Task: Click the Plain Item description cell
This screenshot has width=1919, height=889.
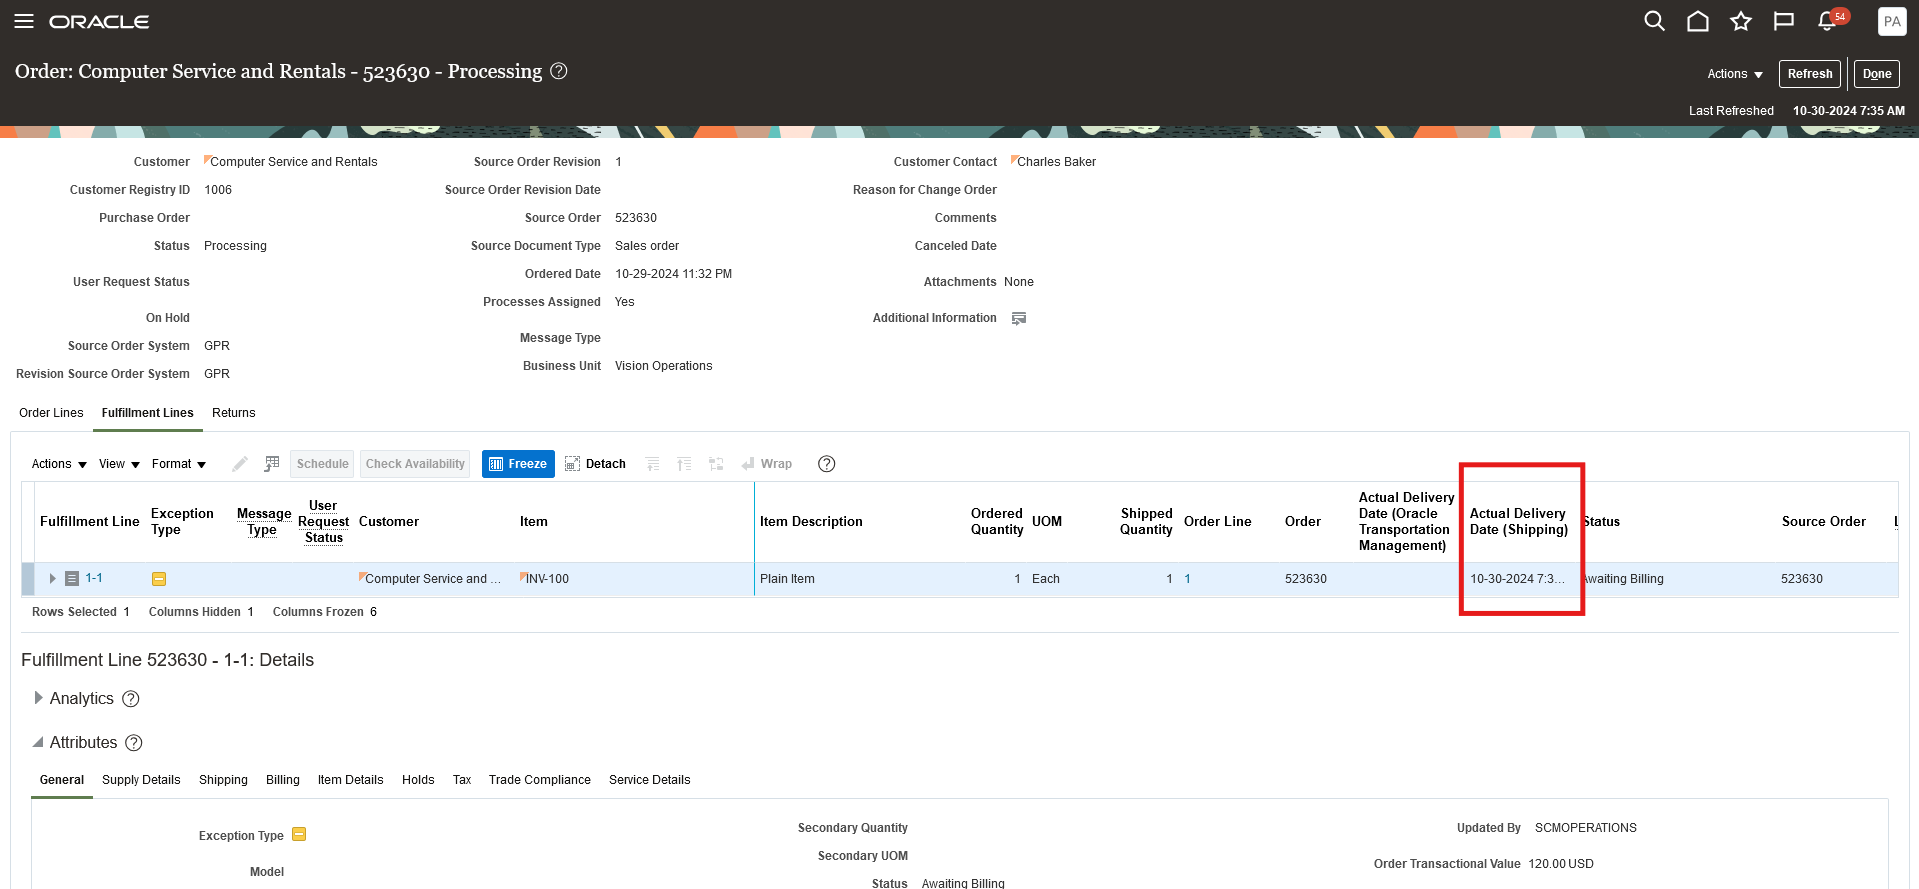Action: point(787,579)
